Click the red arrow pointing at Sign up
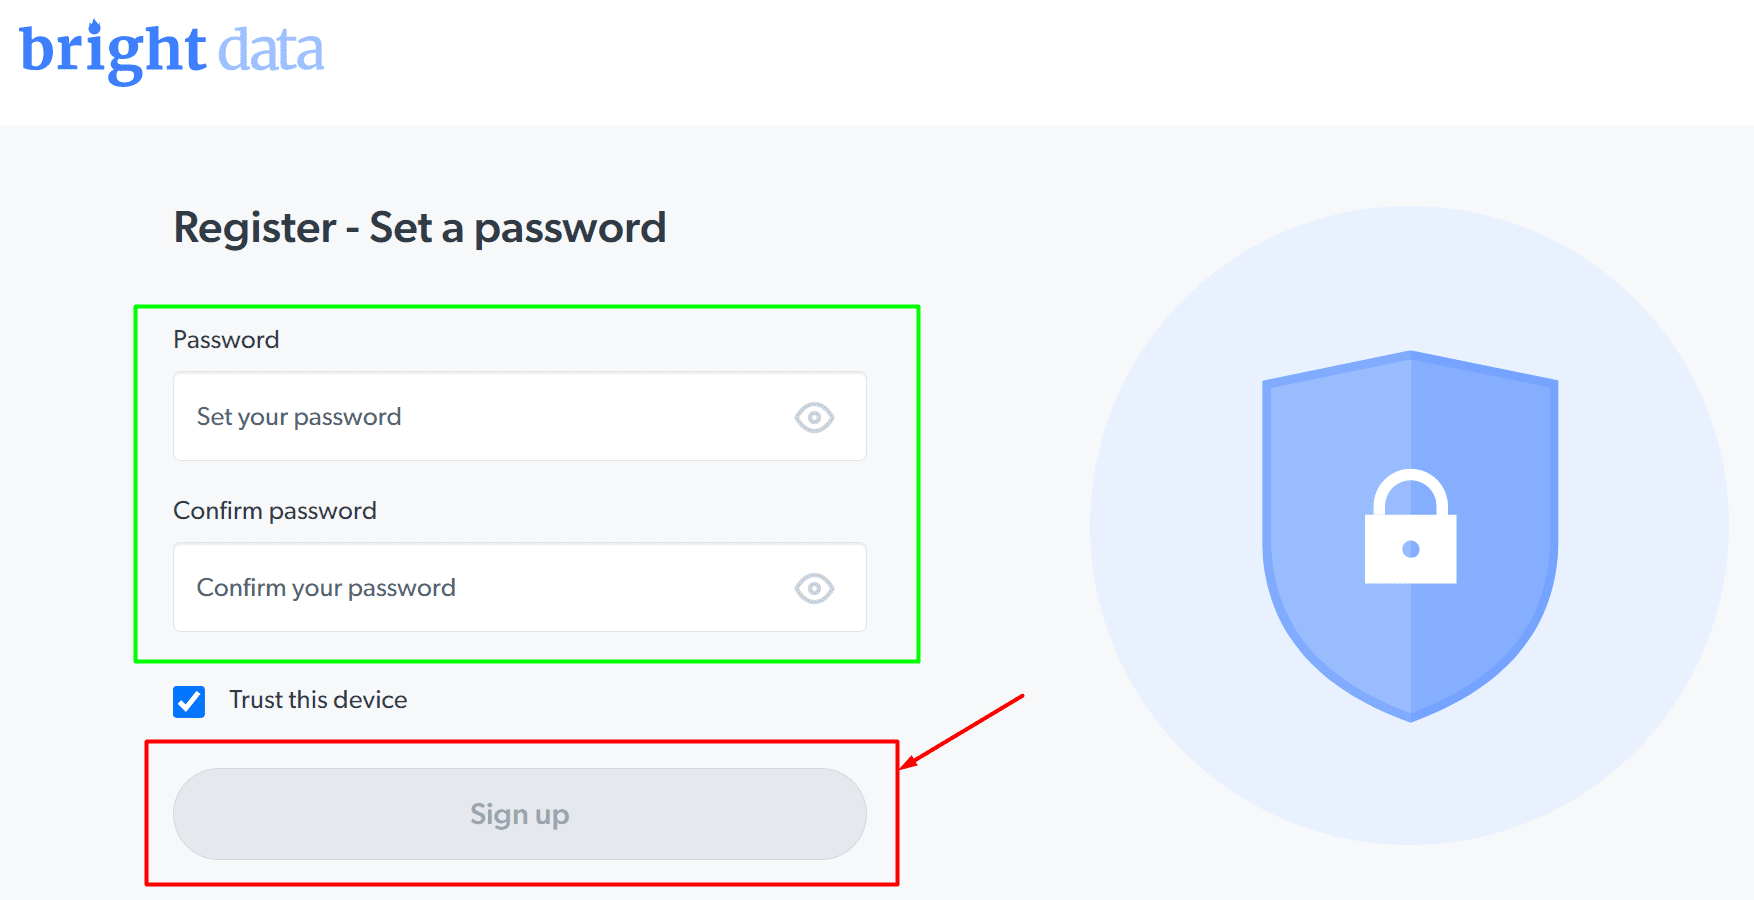The image size is (1754, 900). point(962,732)
